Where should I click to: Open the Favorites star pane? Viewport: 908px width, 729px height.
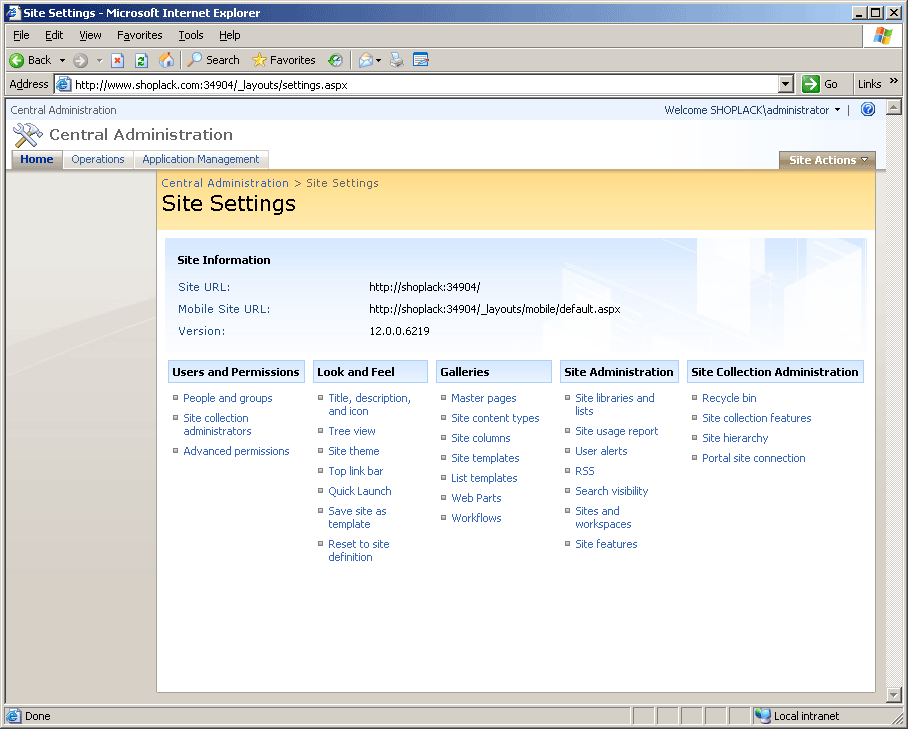tap(284, 60)
